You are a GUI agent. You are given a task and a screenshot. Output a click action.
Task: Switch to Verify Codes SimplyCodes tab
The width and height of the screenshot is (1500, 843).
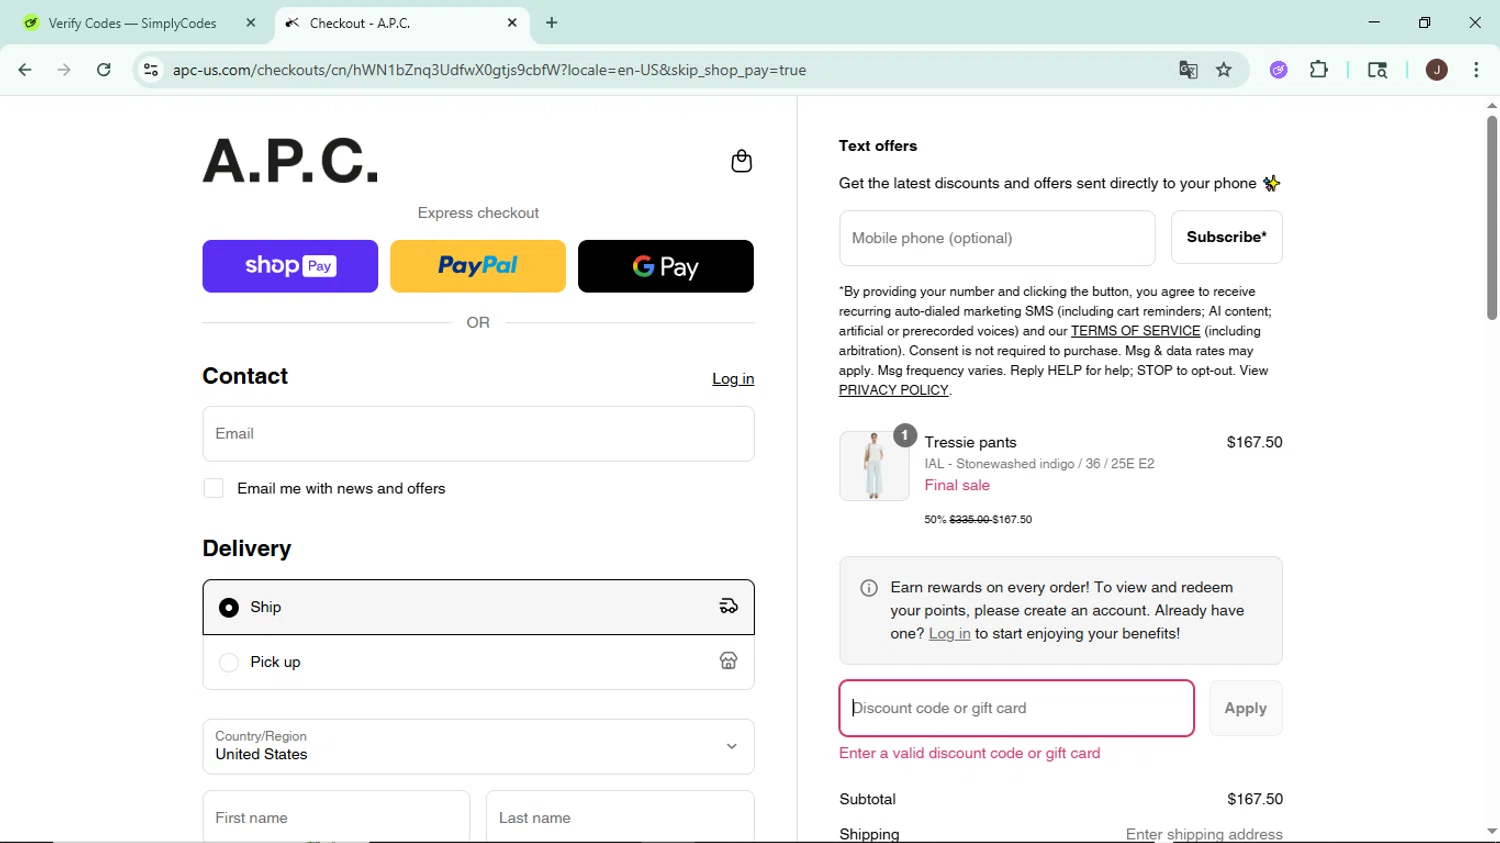coord(135,23)
